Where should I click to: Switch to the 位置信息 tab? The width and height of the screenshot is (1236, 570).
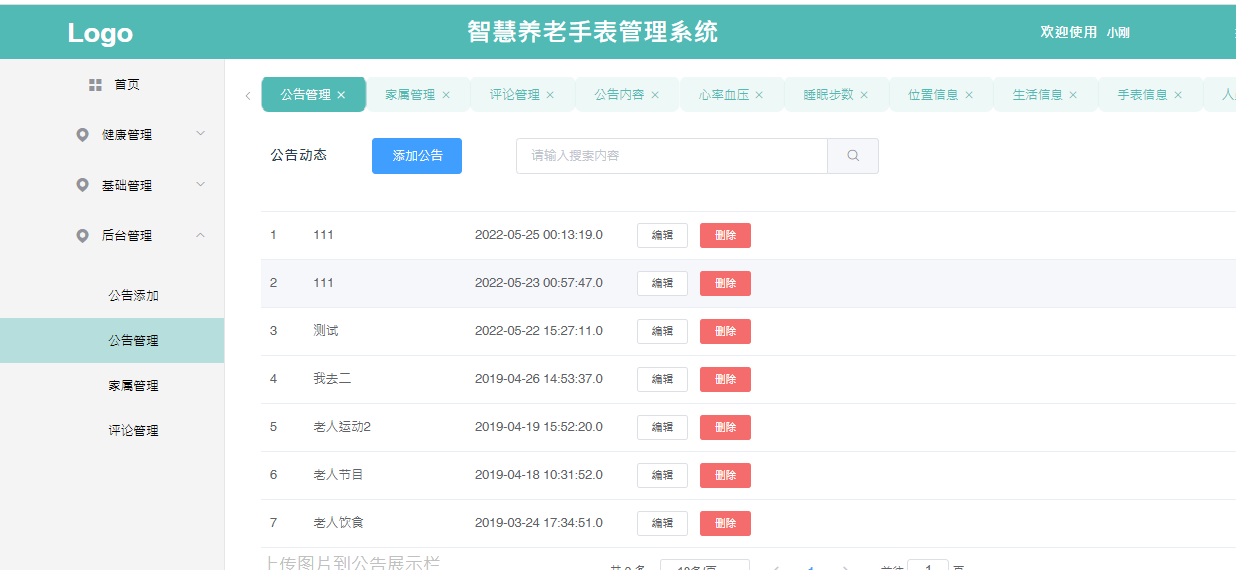pos(933,95)
